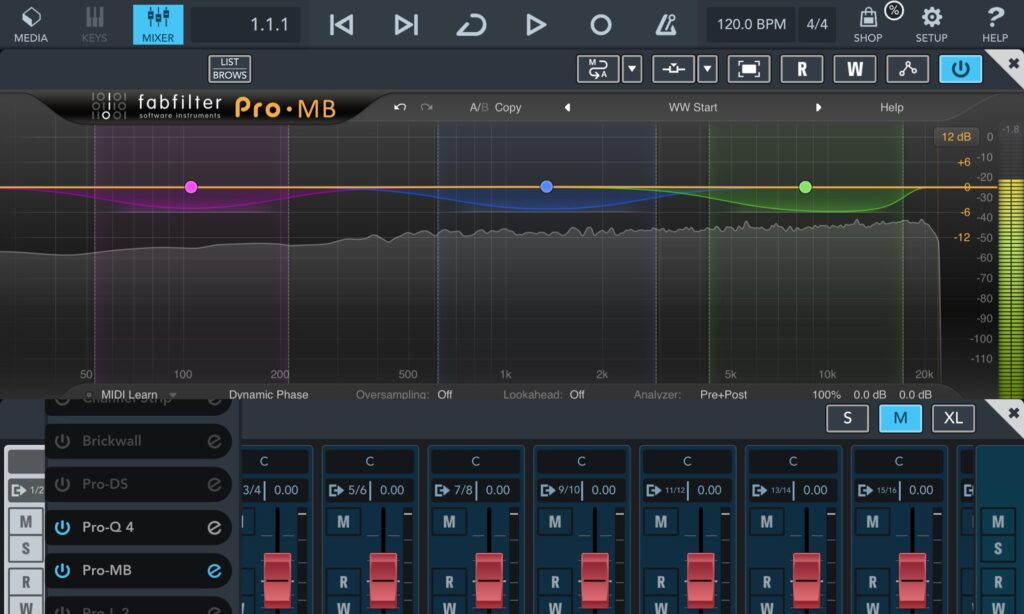Image resolution: width=1024 pixels, height=614 pixels.
Task: Open Setup gear settings
Action: click(931, 24)
